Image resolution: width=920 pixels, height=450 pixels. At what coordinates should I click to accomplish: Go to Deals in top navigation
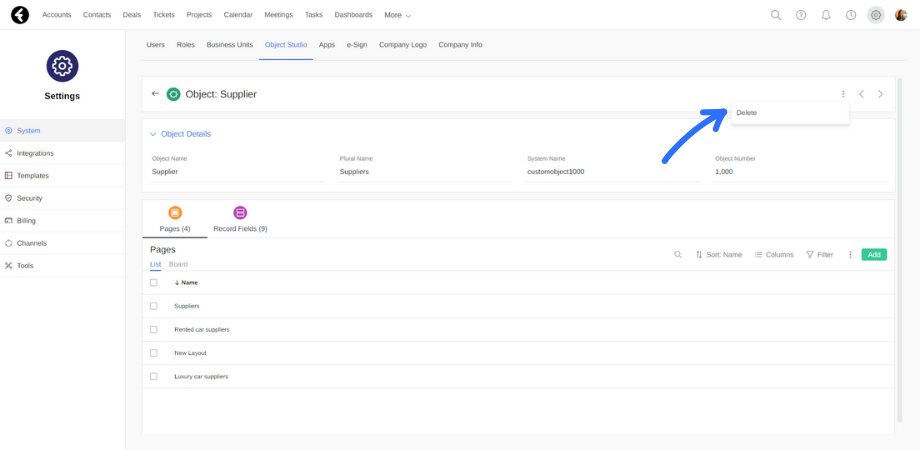coord(132,15)
